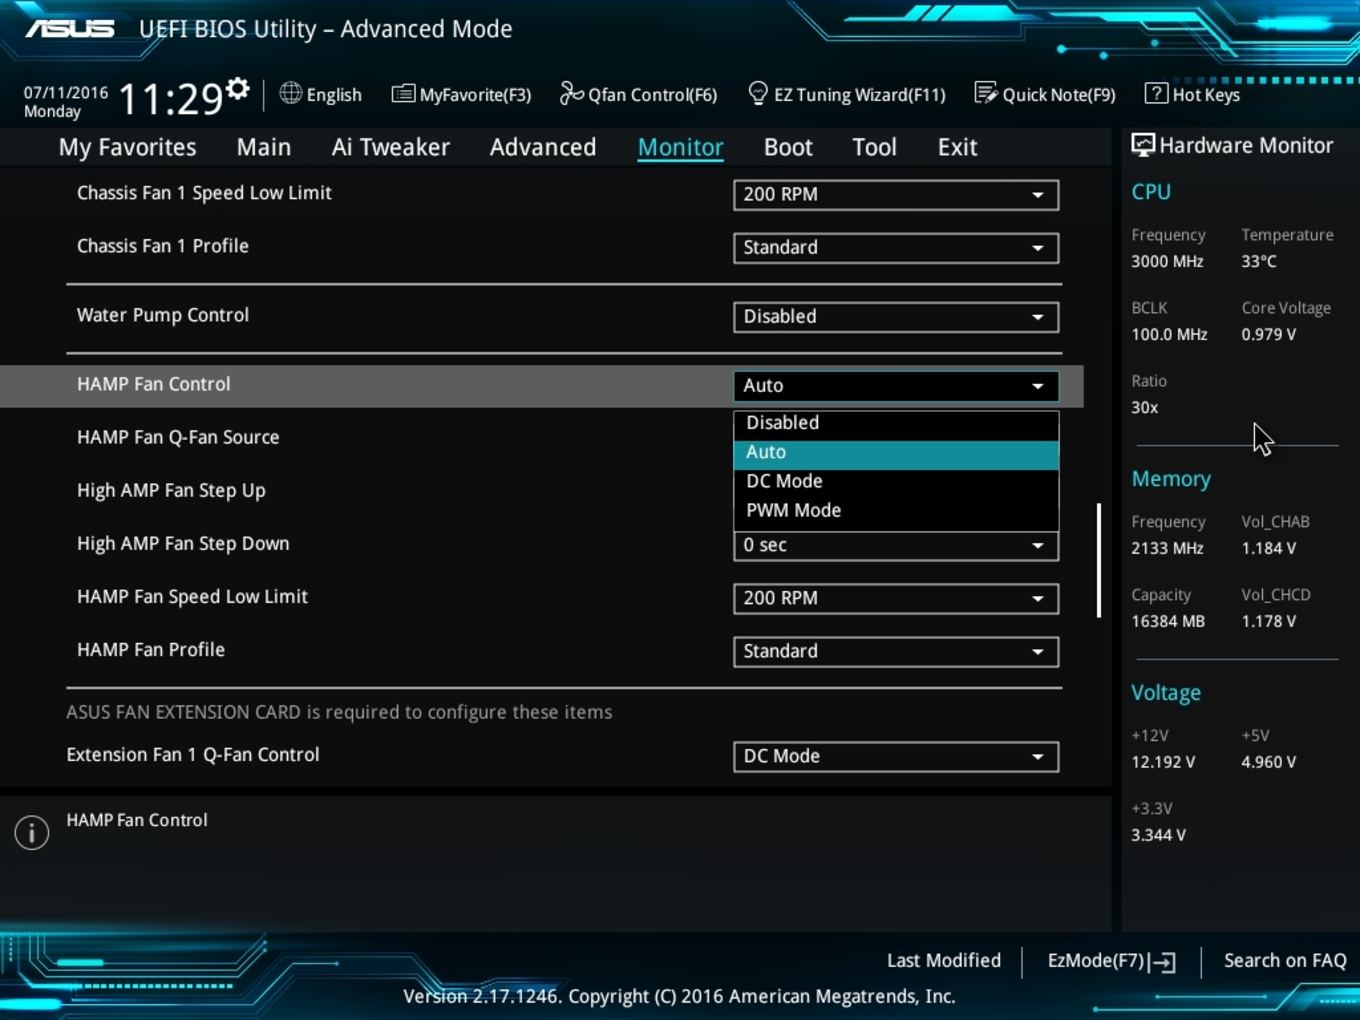
Task: Click the Quick Note notepad icon
Action: pyautogui.click(x=985, y=93)
